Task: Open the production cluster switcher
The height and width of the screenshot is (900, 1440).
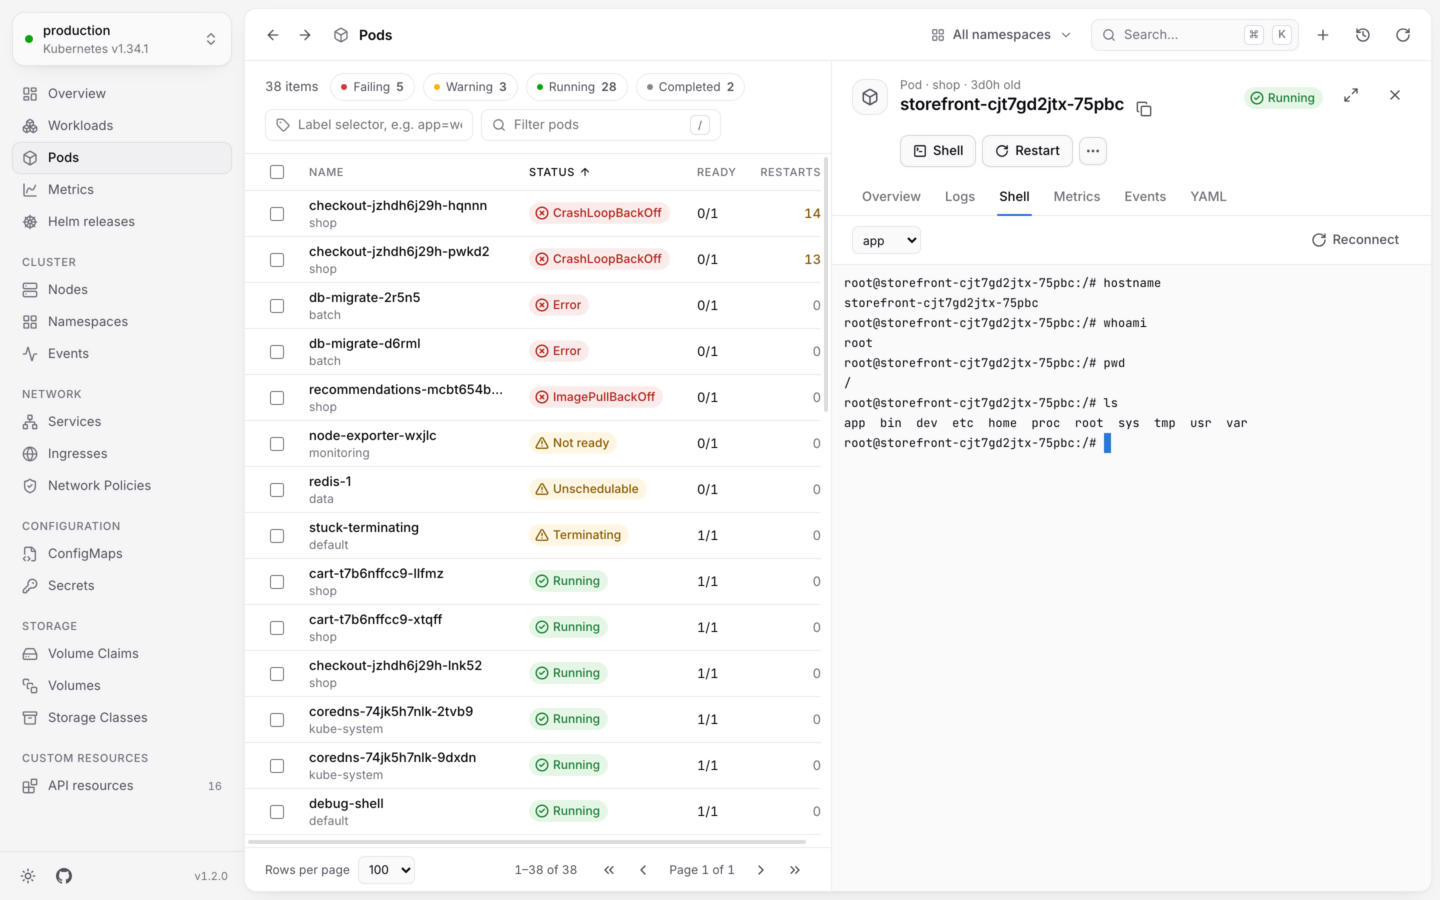Action: [122, 39]
